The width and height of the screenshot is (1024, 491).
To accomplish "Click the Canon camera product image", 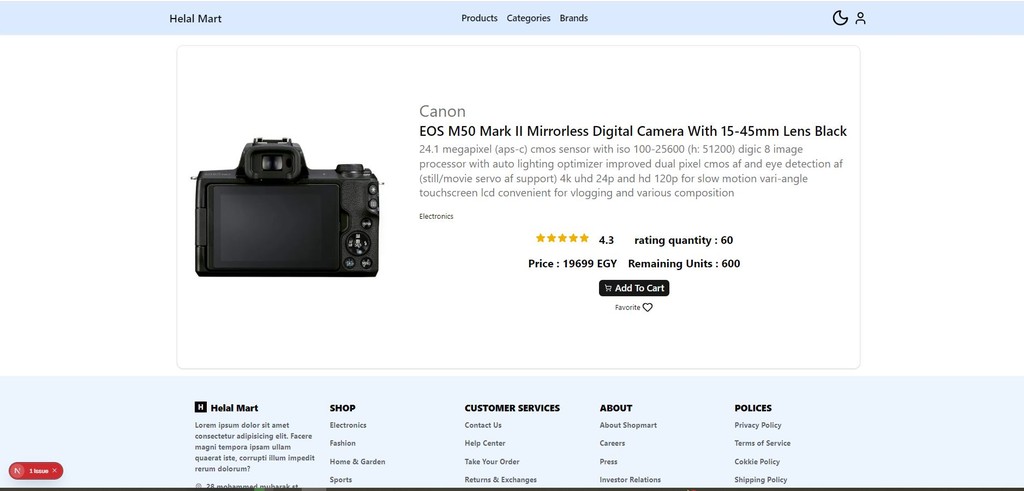I will [287, 207].
